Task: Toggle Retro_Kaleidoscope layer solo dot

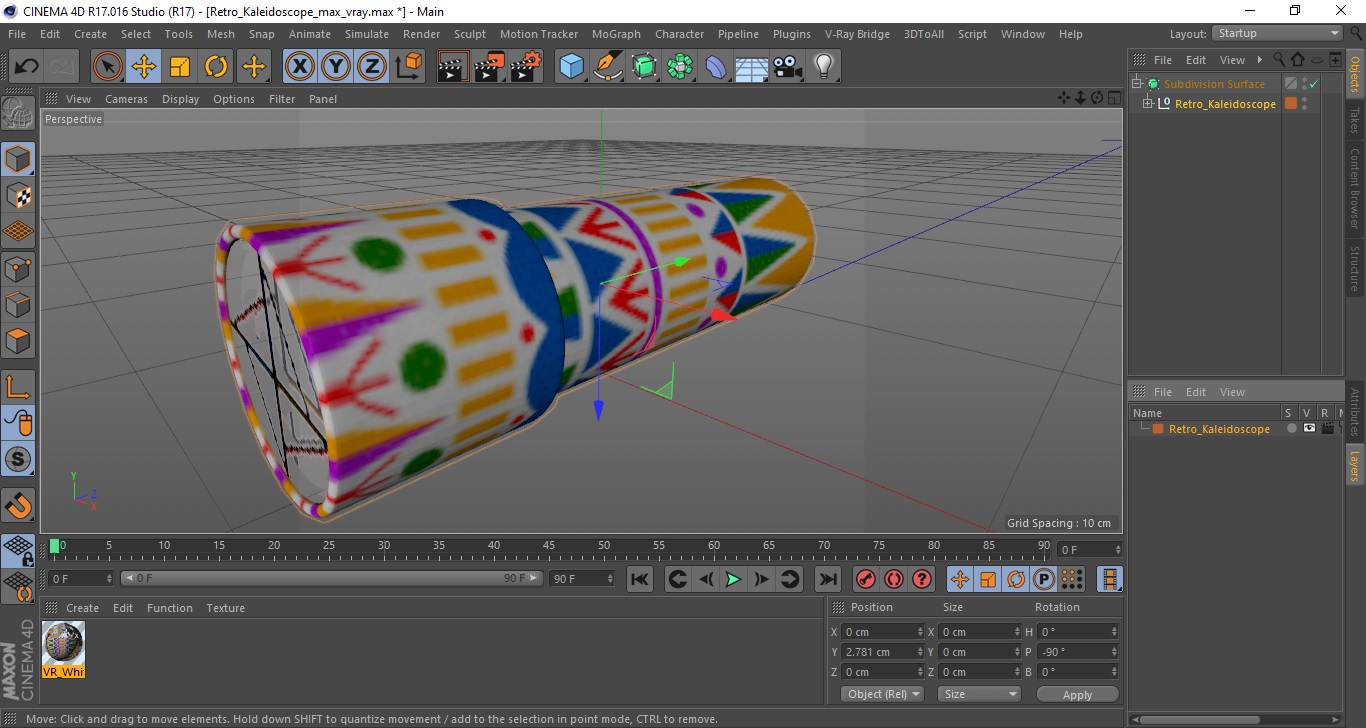Action: click(x=1291, y=429)
